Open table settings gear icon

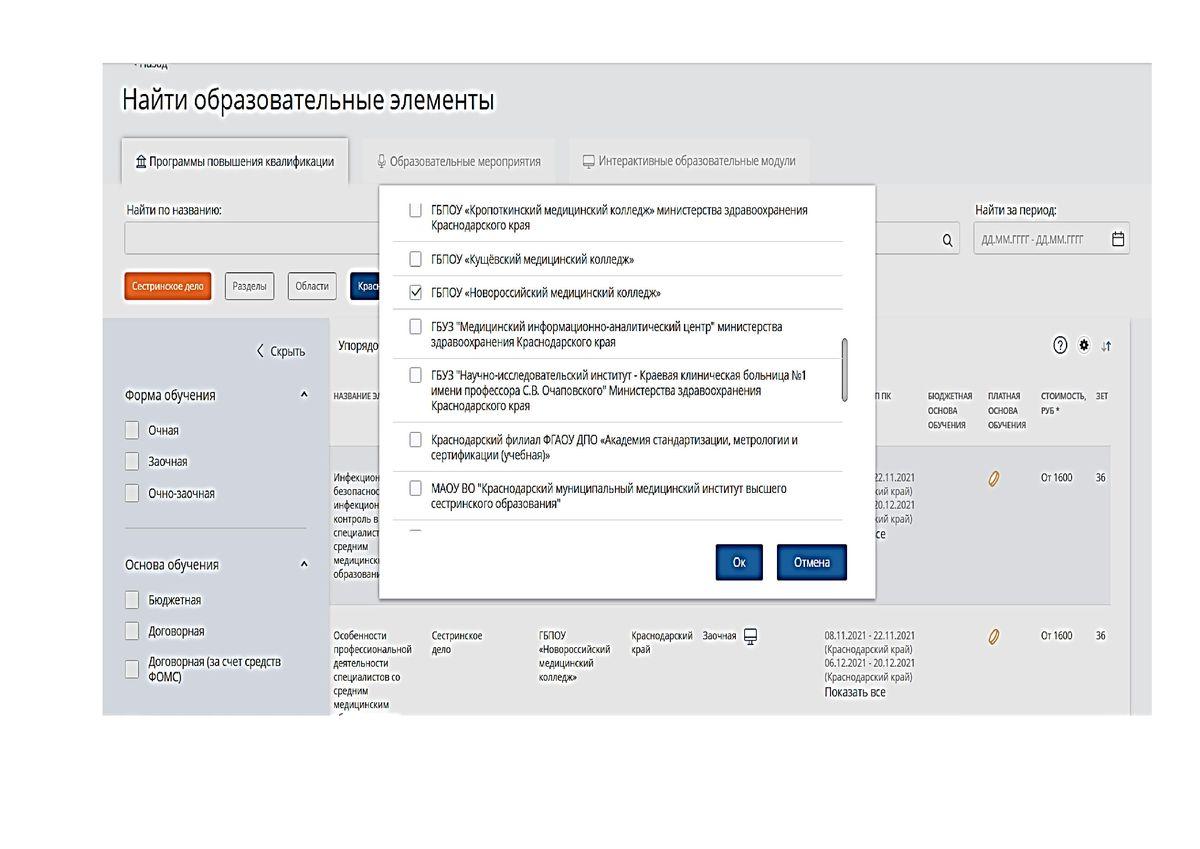point(1084,345)
